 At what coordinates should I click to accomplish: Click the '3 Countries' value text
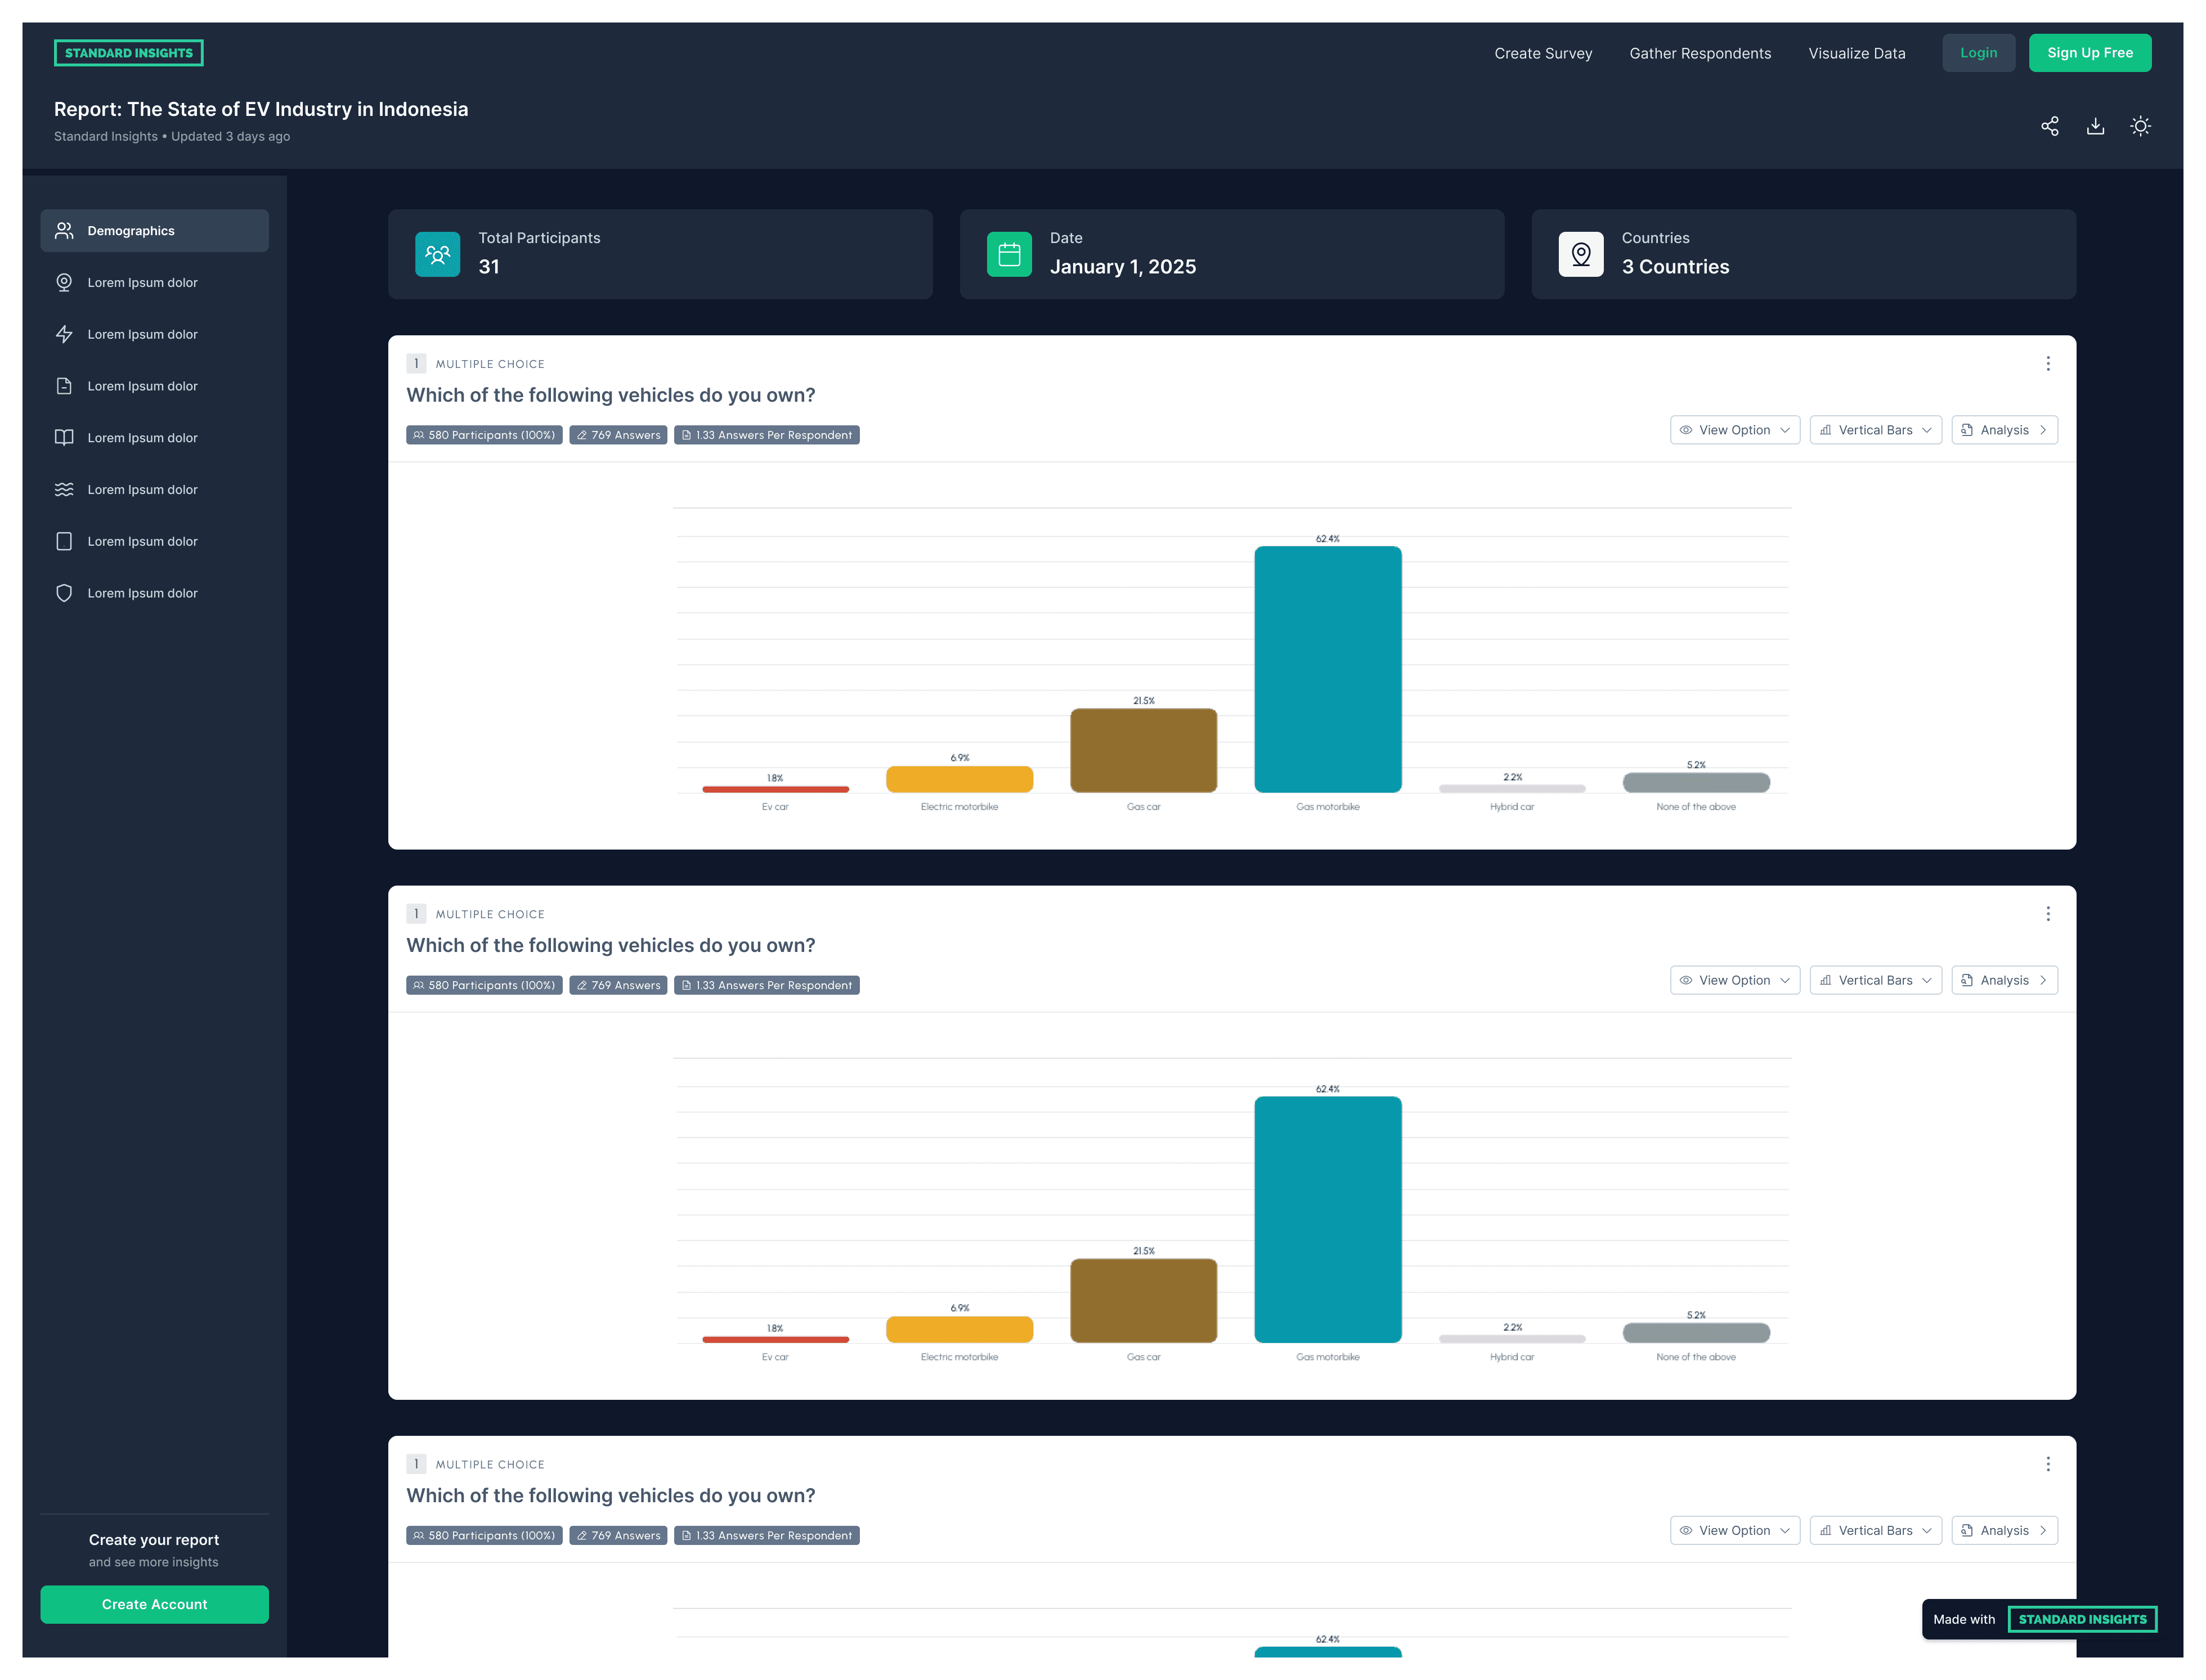click(1675, 267)
